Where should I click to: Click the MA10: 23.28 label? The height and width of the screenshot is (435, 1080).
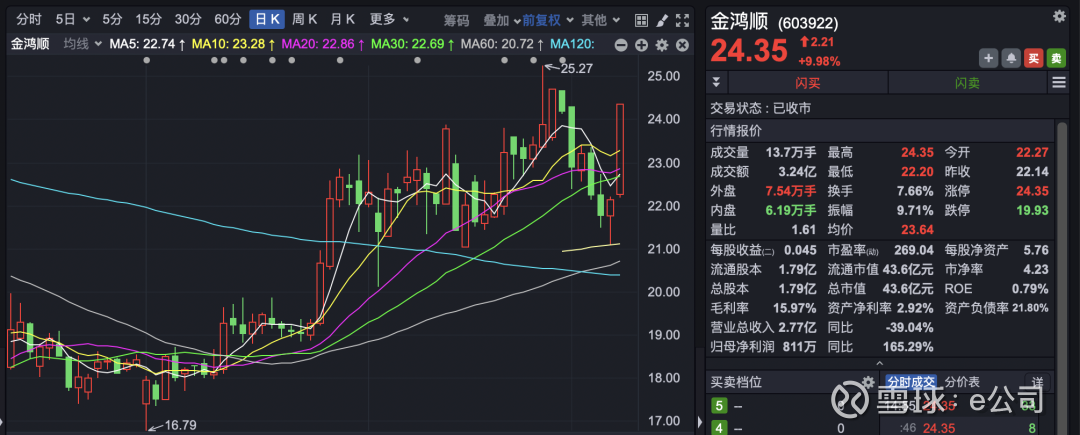[x=234, y=45]
